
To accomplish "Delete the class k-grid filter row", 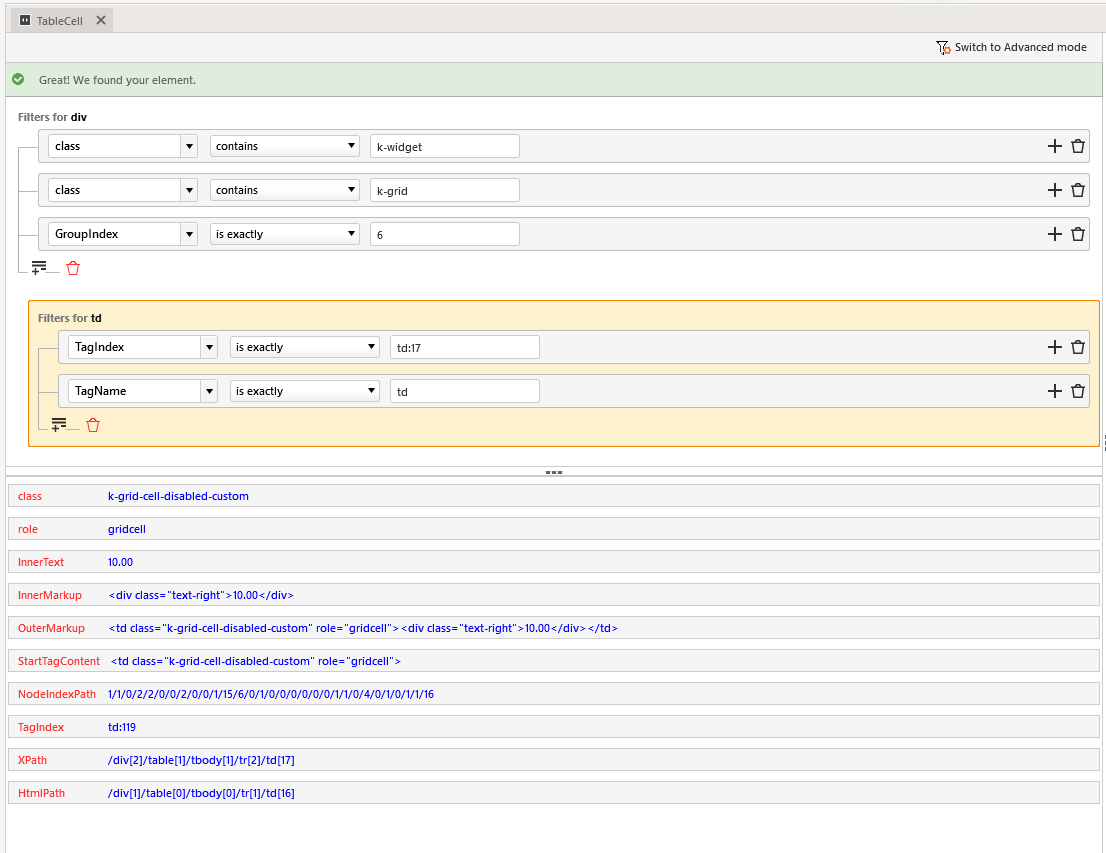I will point(1078,190).
